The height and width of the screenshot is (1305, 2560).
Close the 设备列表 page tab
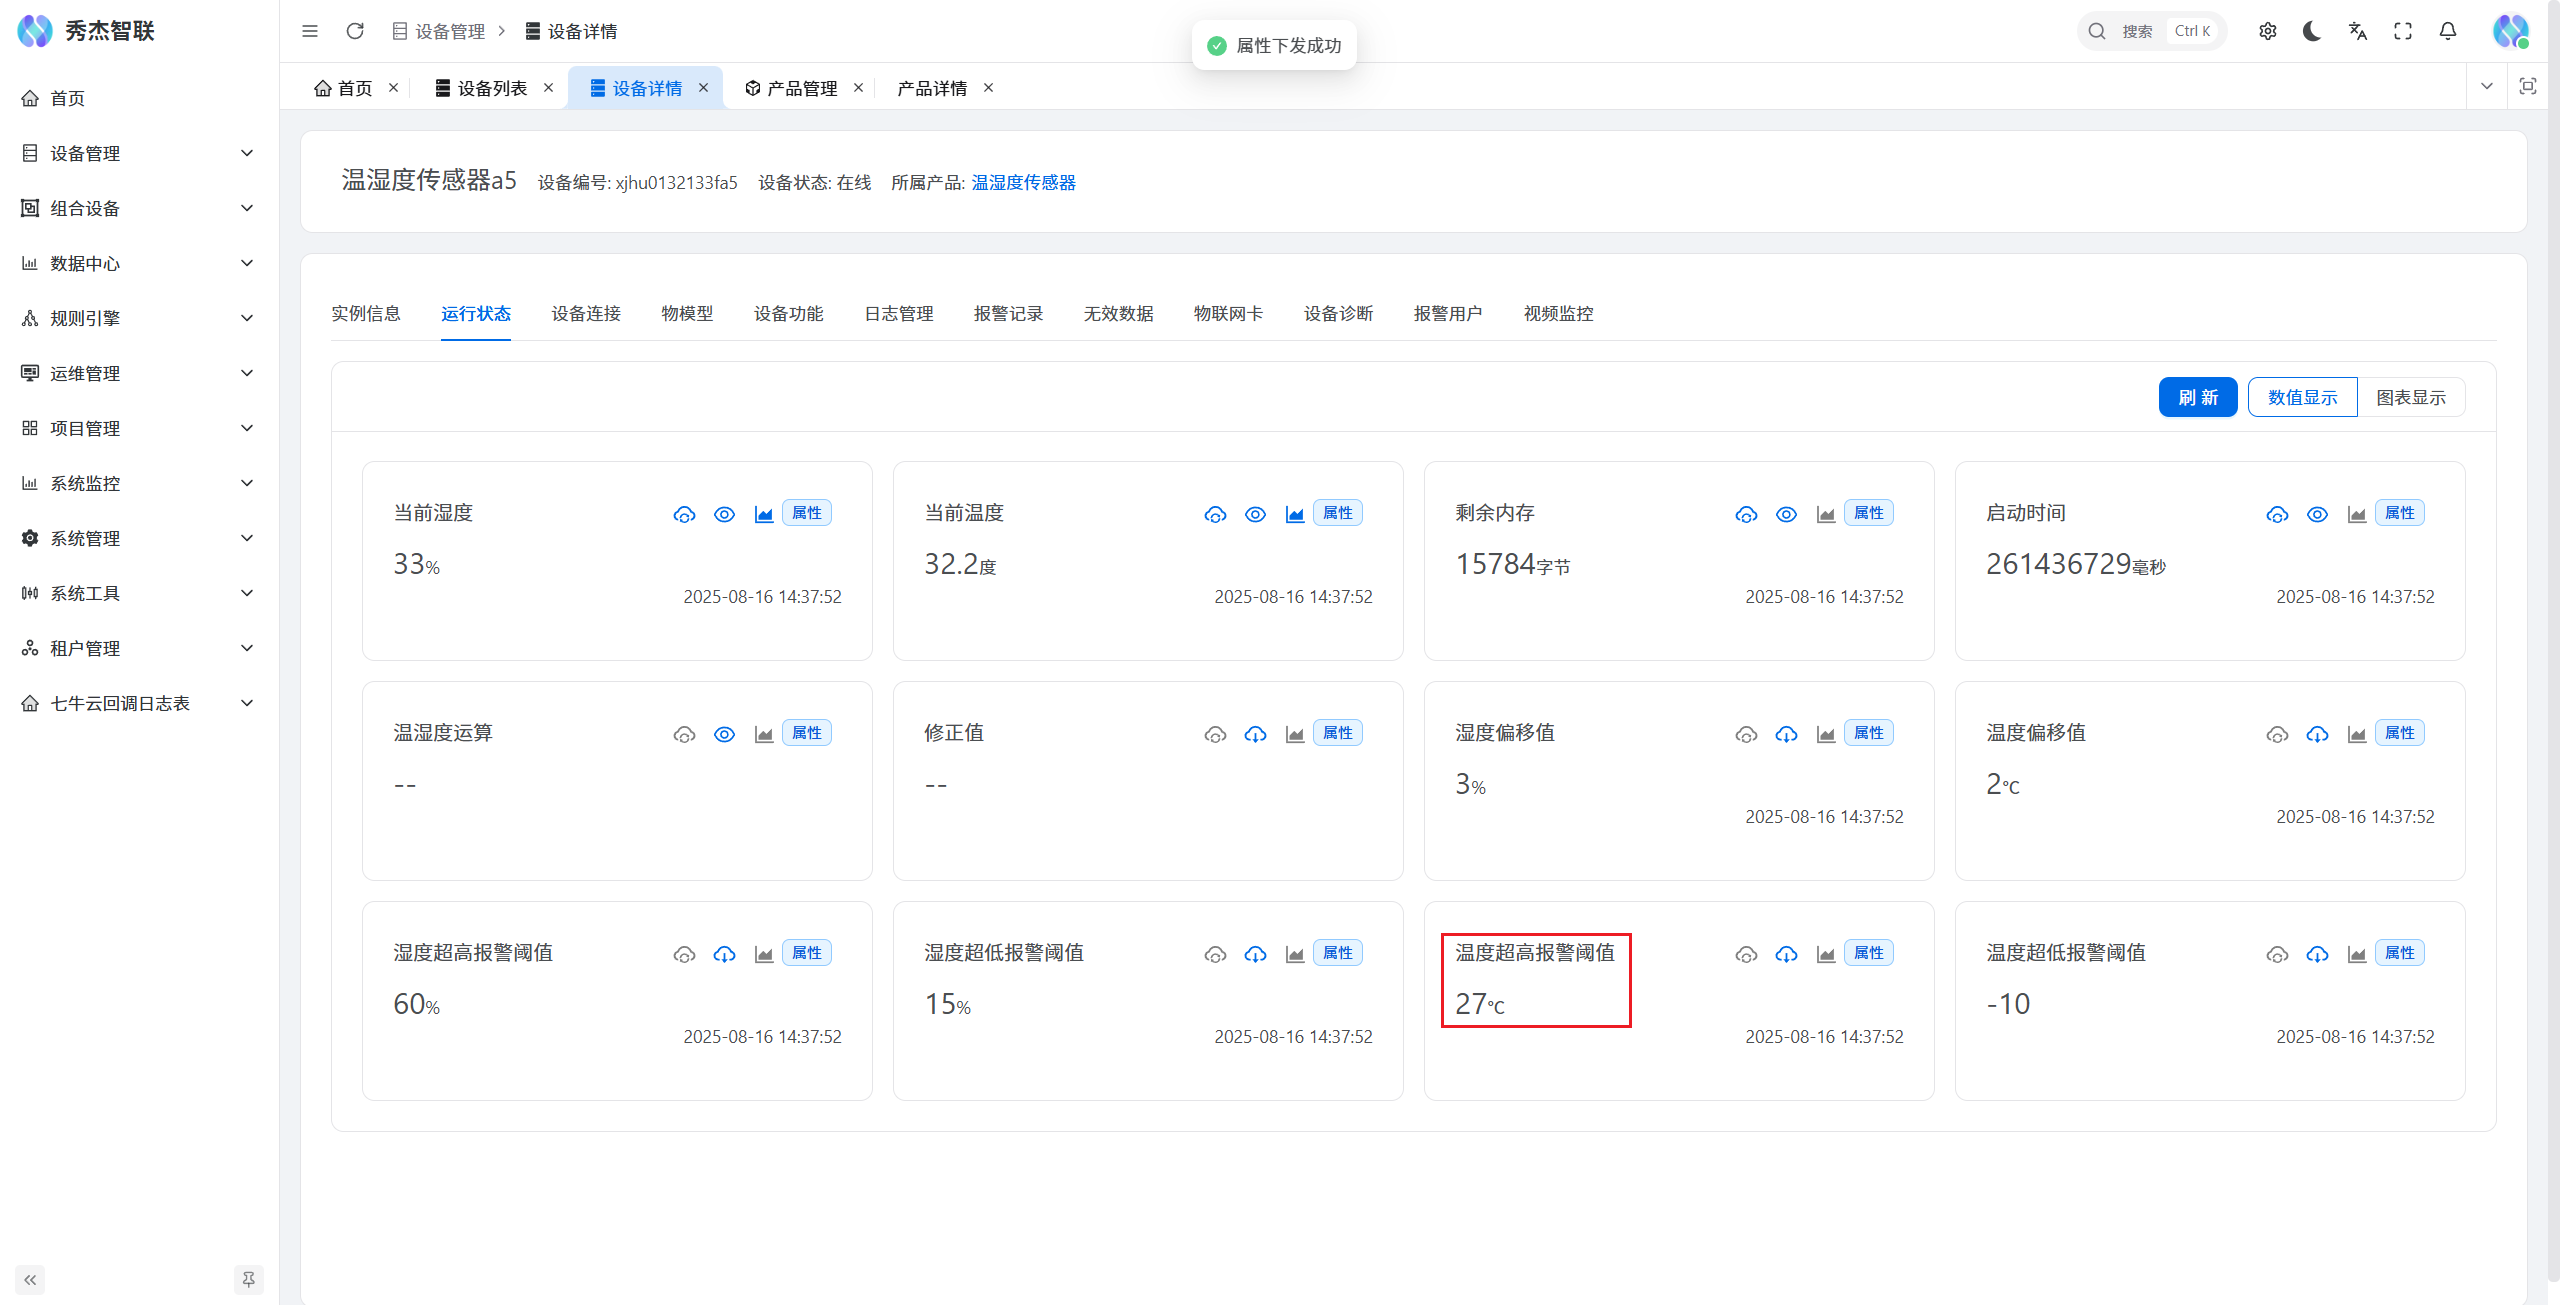pos(548,87)
